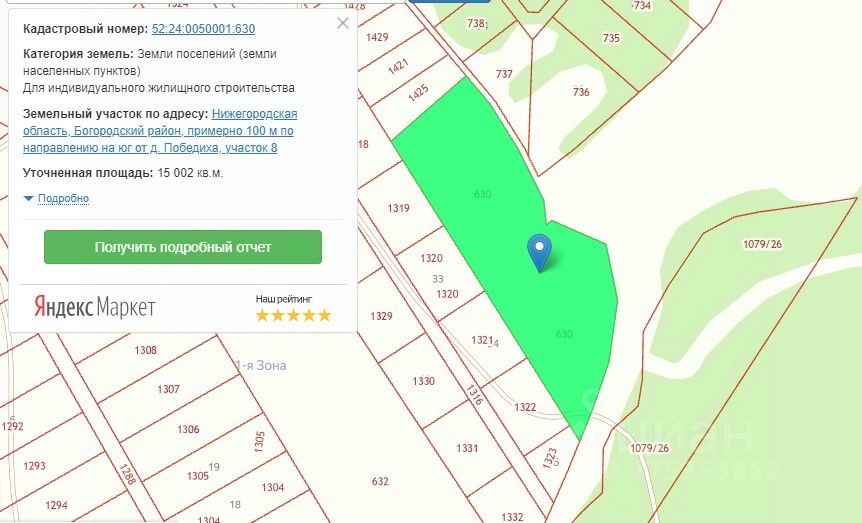862x523 pixels.
Task: Open the Нижегородская область address link
Action: tap(160, 131)
